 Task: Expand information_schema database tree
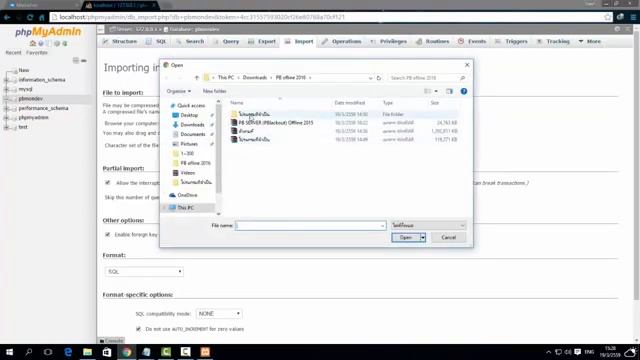(6, 80)
